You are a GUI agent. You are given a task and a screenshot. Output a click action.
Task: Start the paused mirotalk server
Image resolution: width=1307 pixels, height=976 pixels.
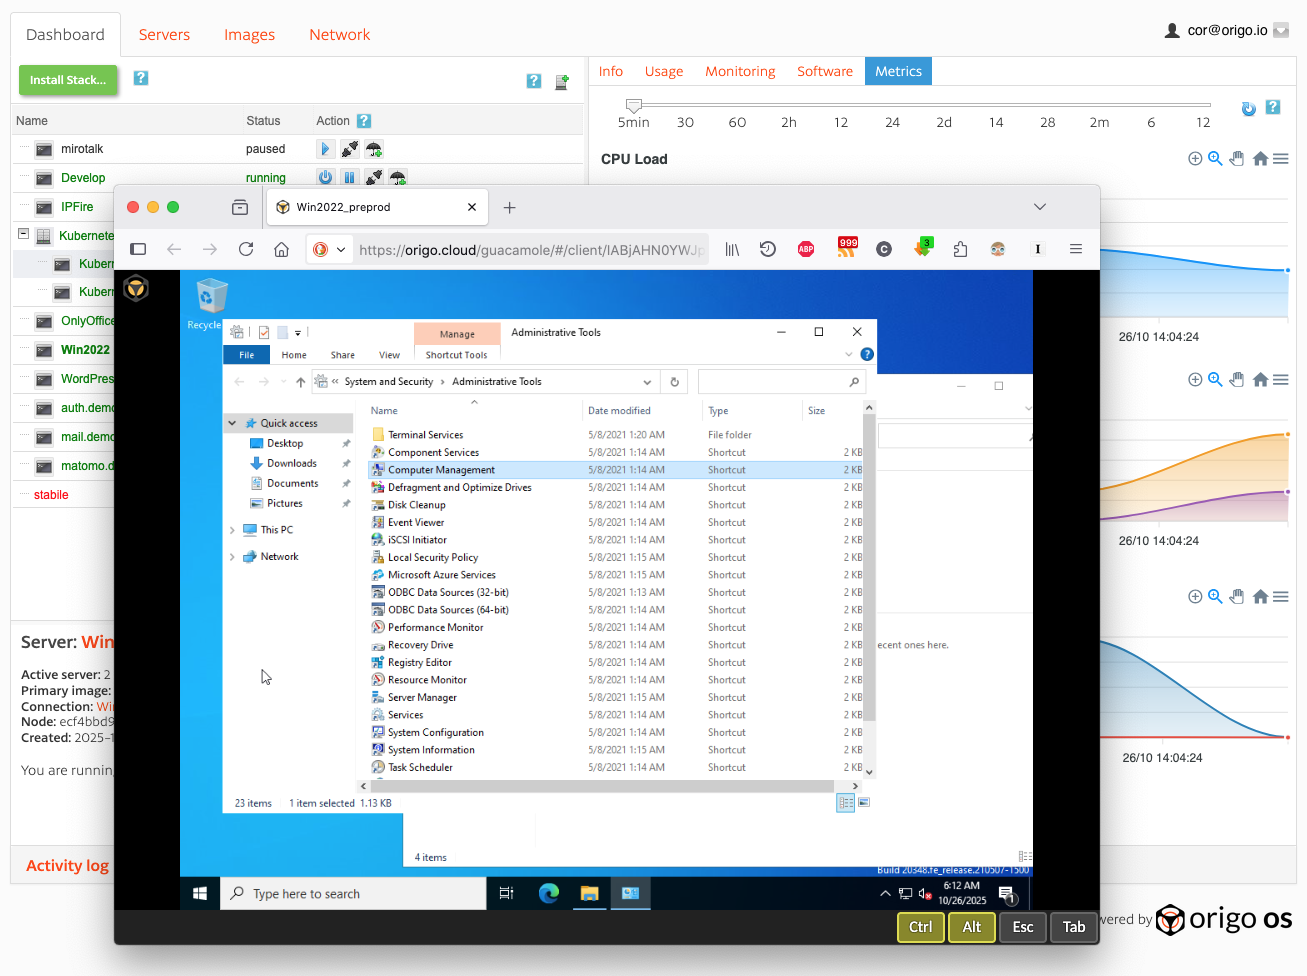pyautogui.click(x=325, y=149)
